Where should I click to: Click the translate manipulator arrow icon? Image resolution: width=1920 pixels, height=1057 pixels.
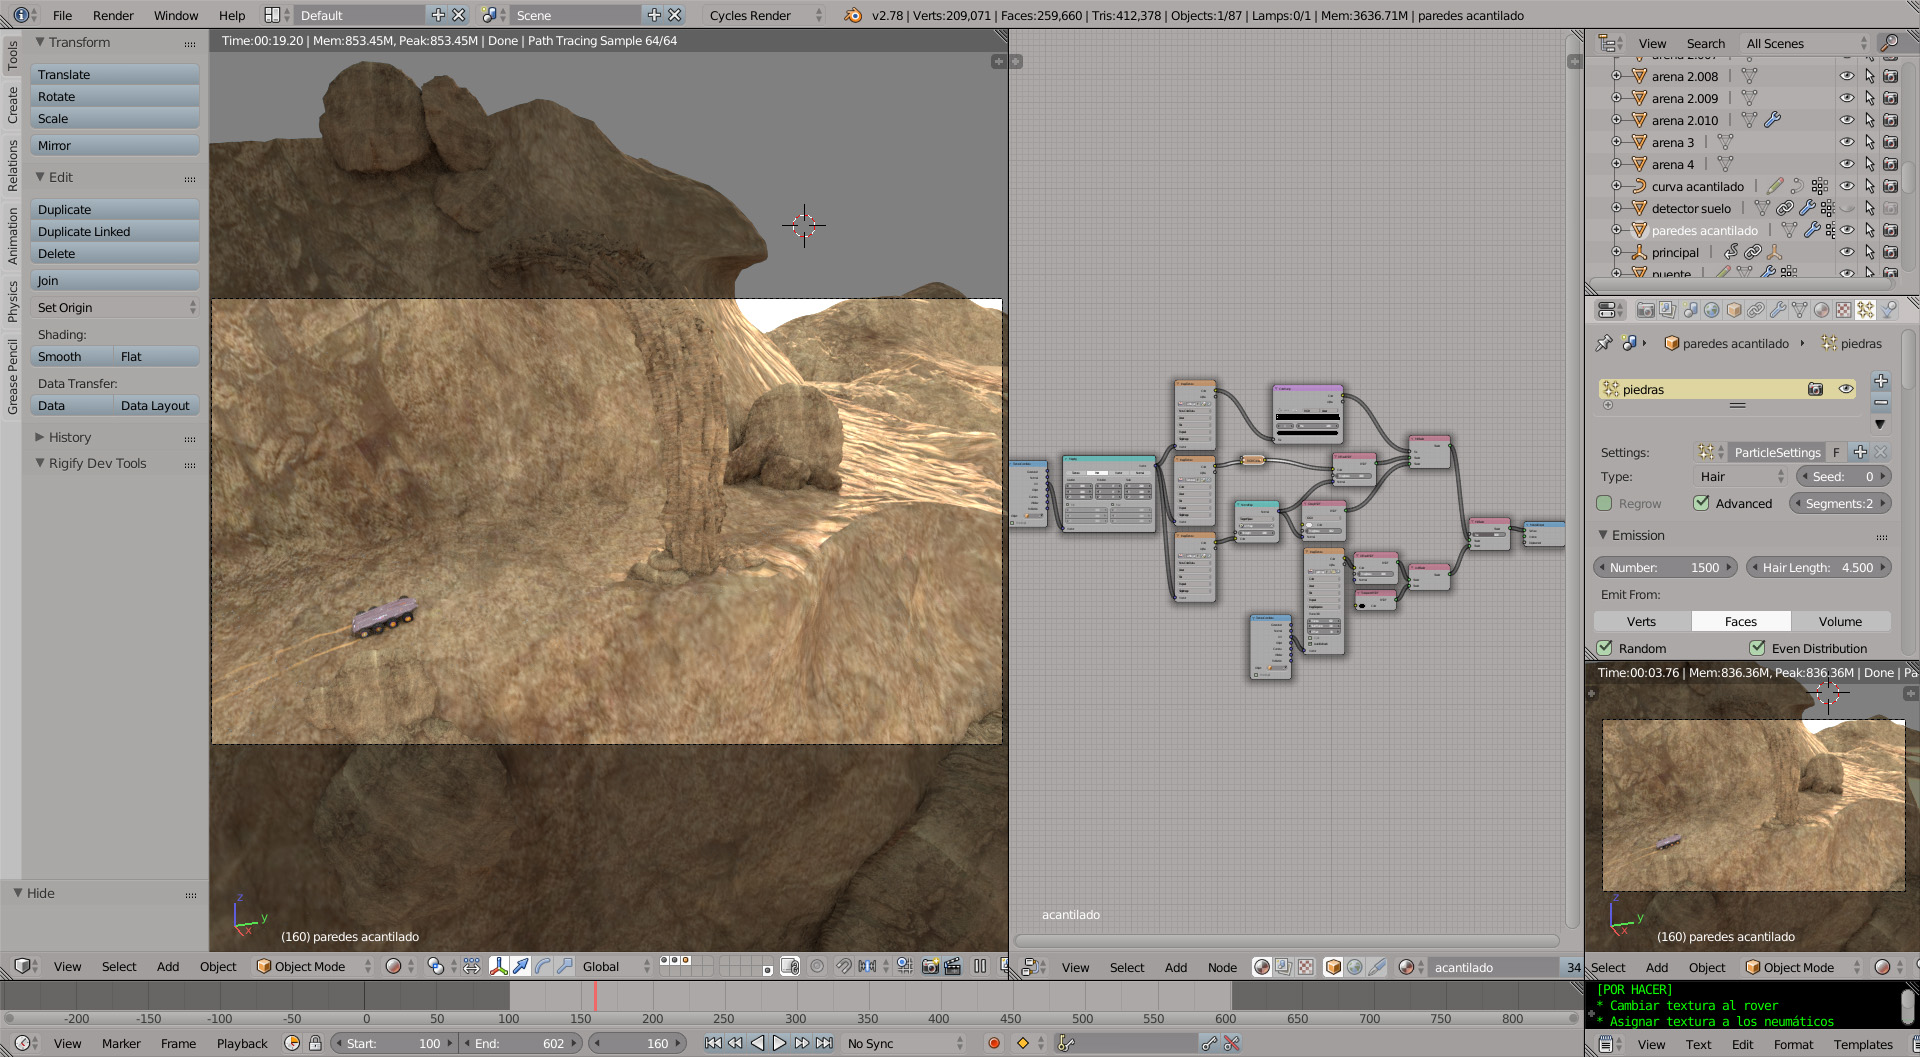tap(520, 966)
